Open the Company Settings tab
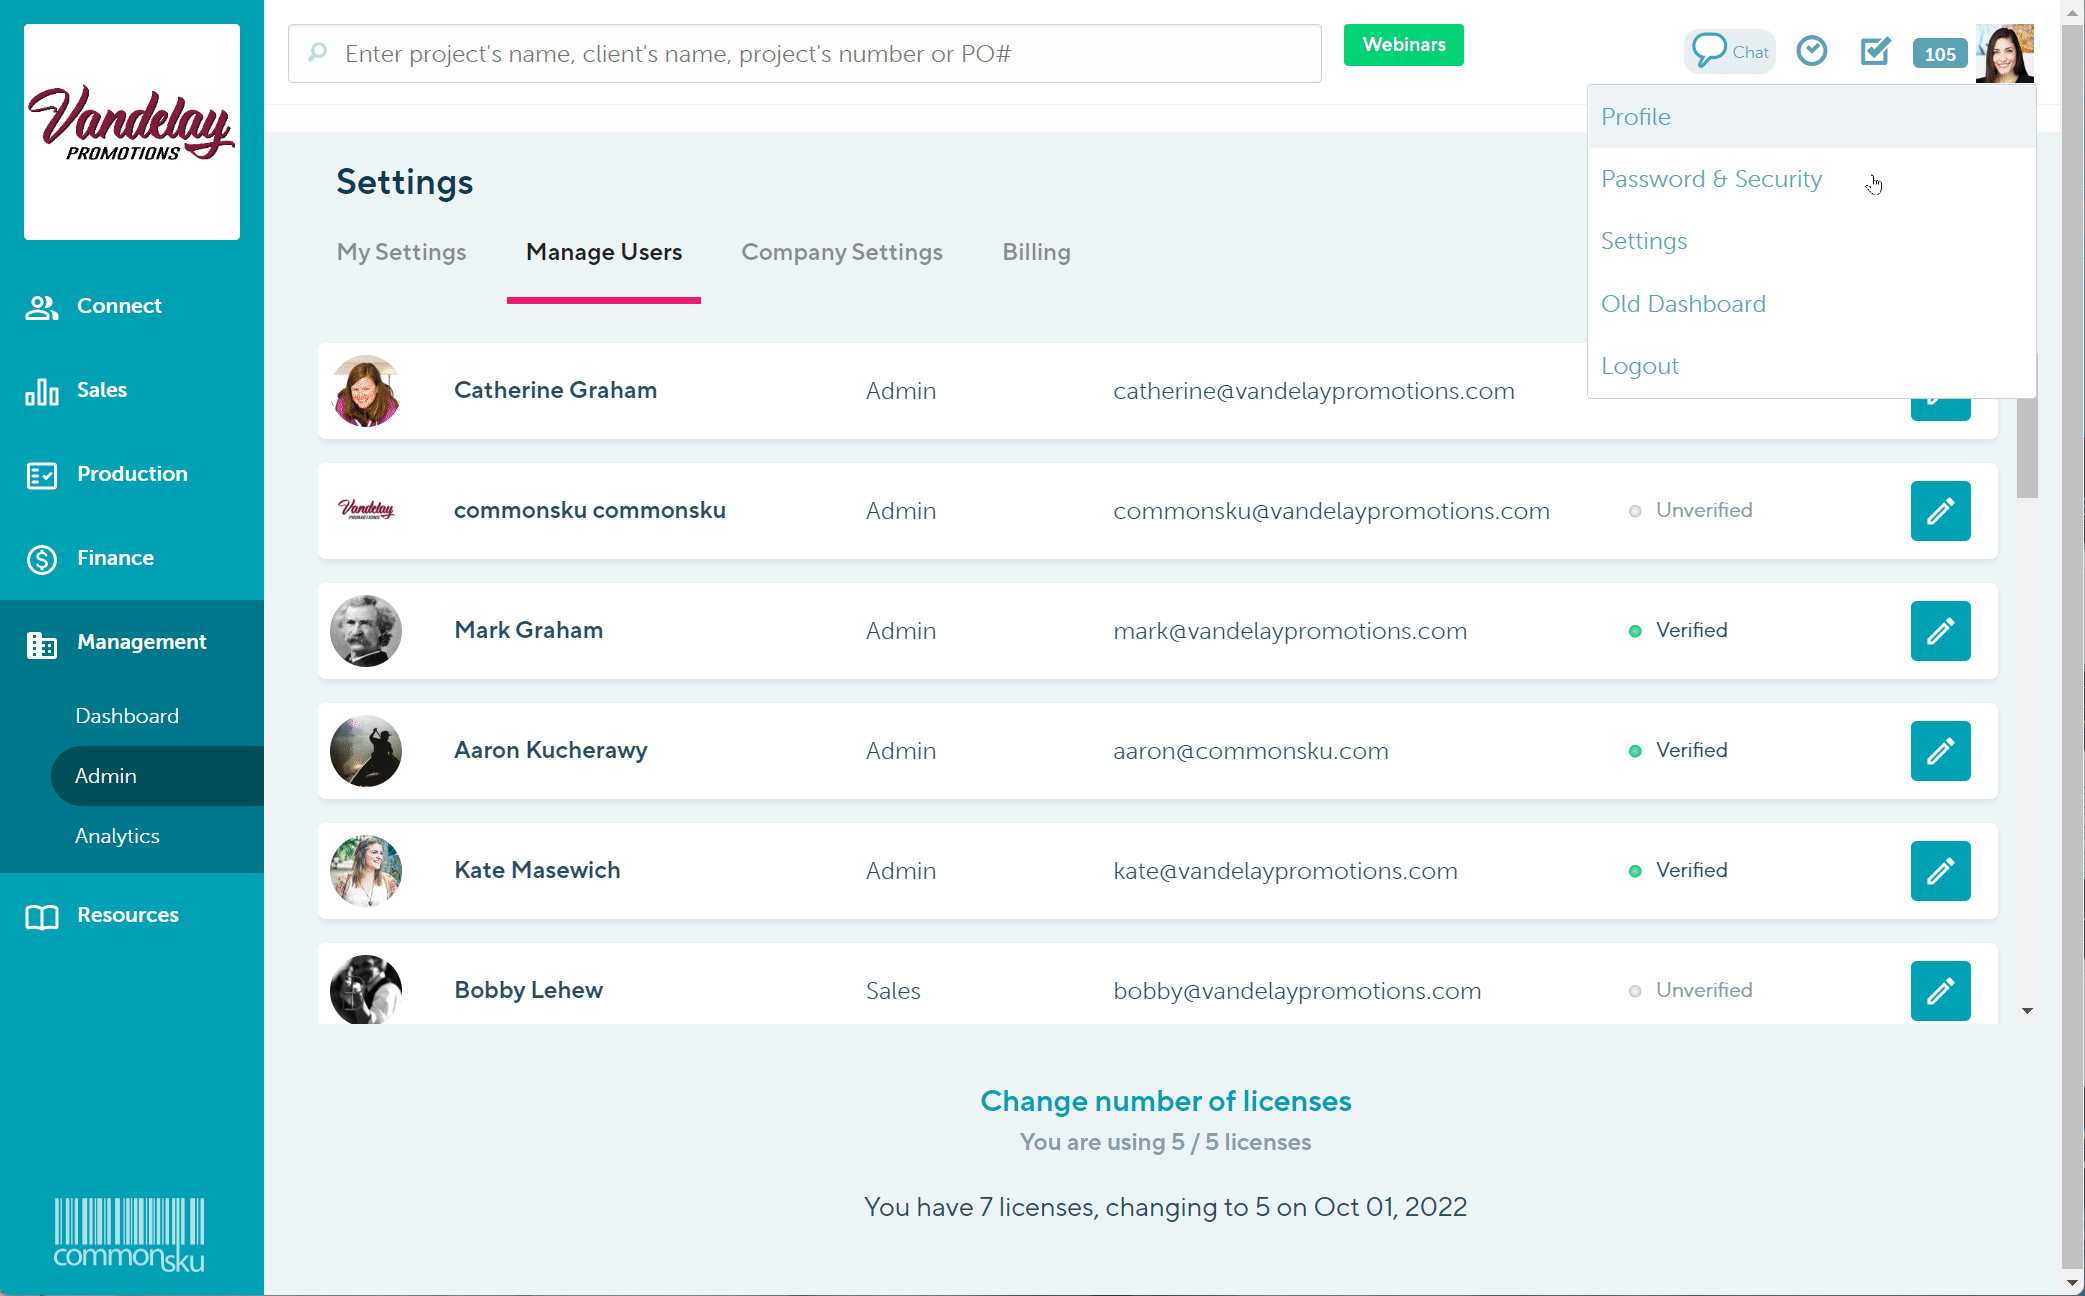The height and width of the screenshot is (1296, 2085). 842,252
